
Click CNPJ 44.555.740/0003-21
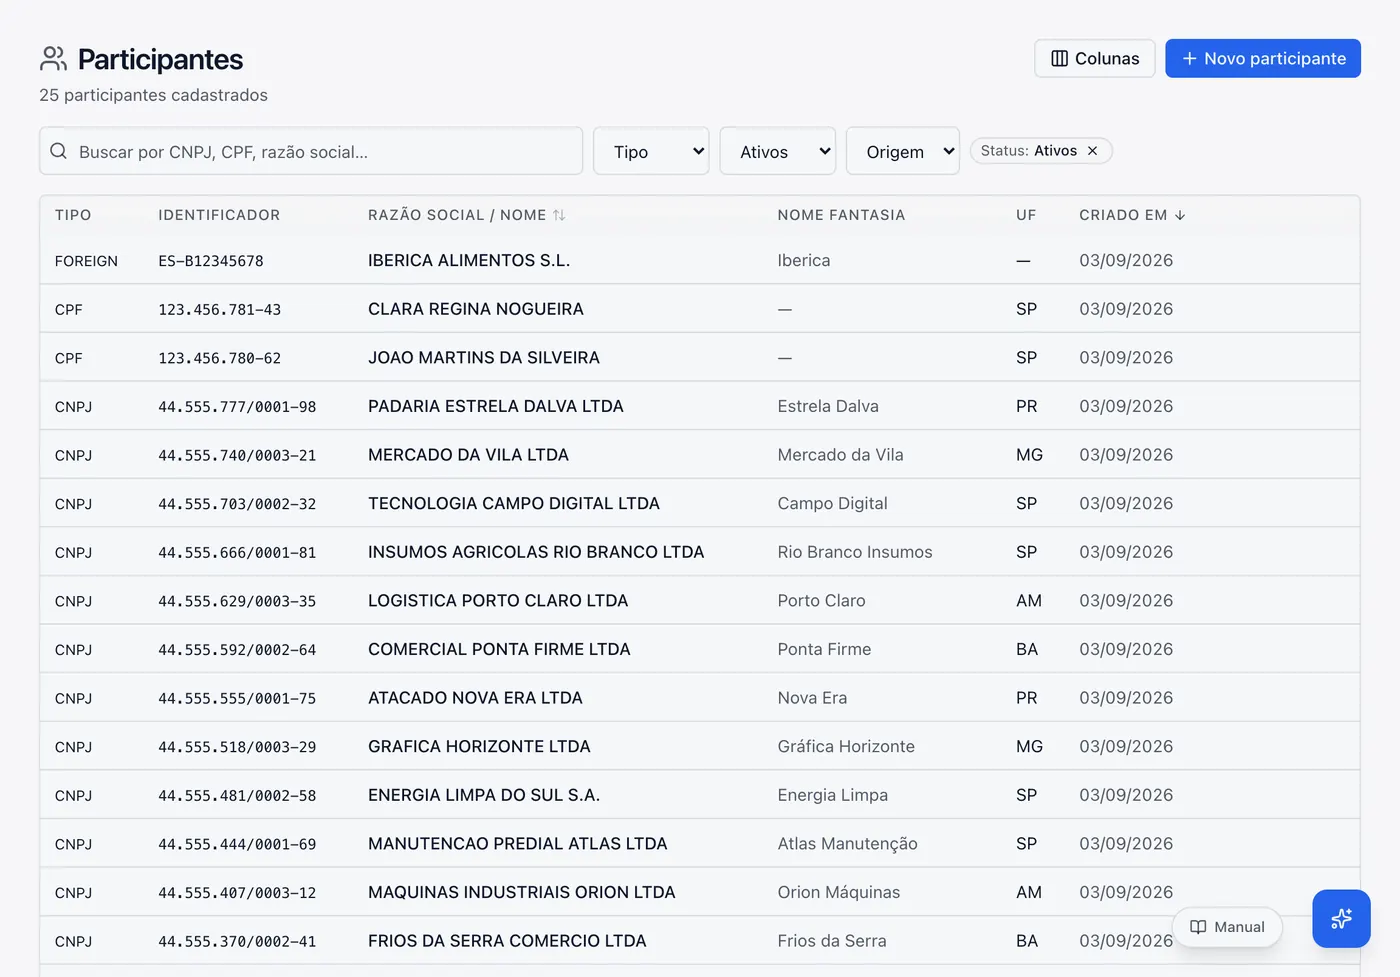tap(237, 455)
